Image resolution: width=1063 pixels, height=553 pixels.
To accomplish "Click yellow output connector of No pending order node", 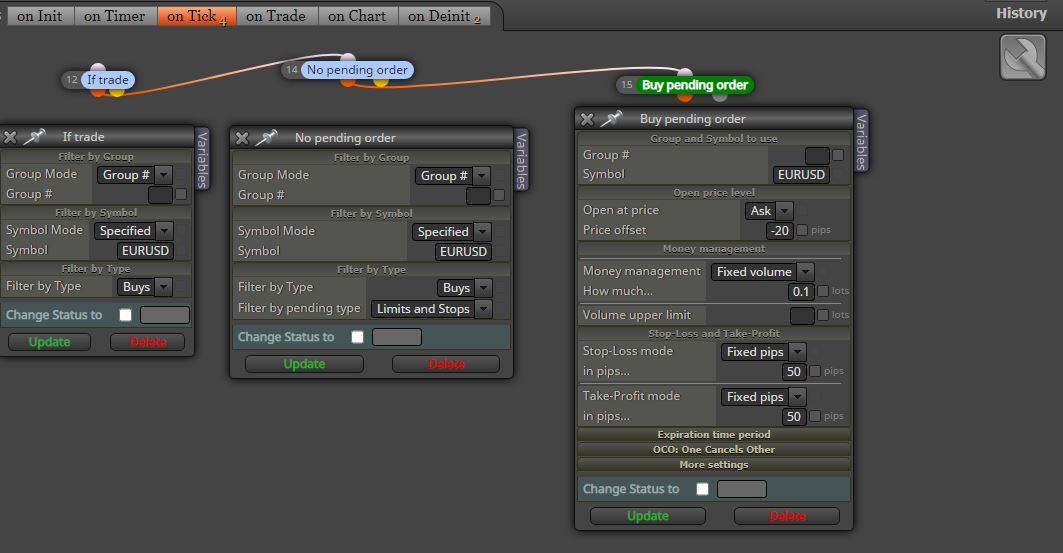I will click(x=381, y=82).
